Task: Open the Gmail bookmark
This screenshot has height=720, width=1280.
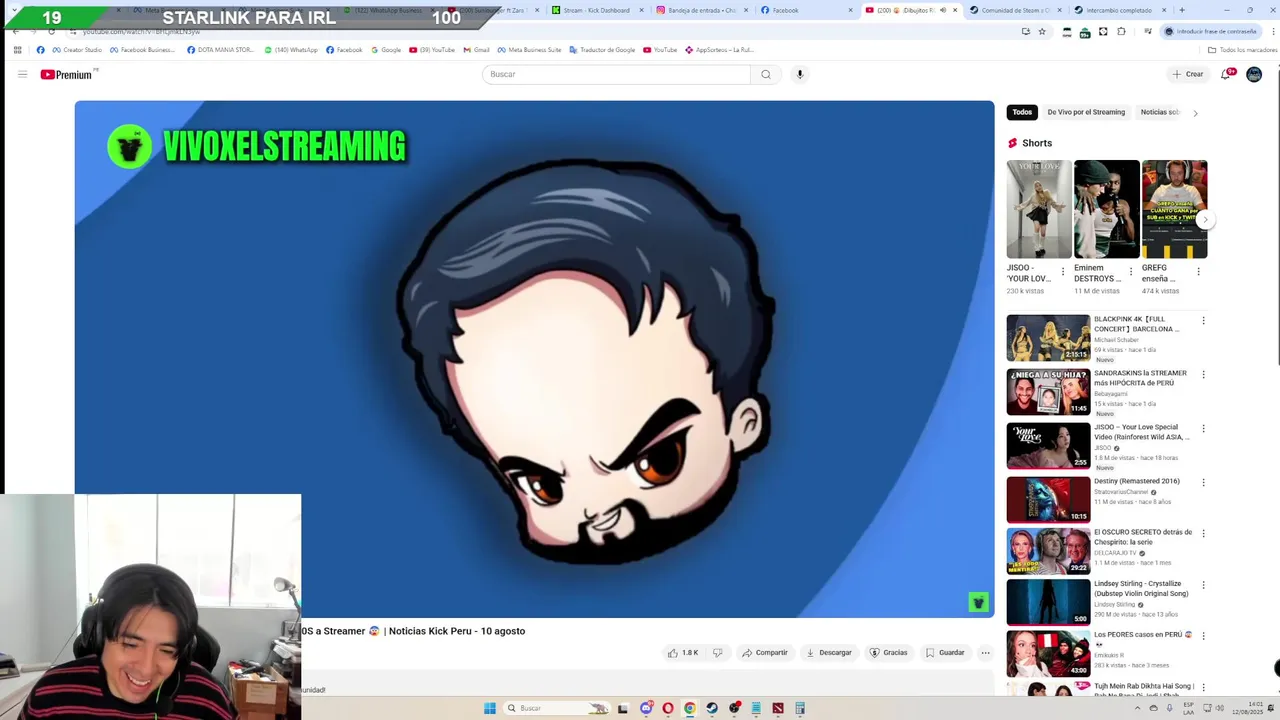Action: coord(476,50)
